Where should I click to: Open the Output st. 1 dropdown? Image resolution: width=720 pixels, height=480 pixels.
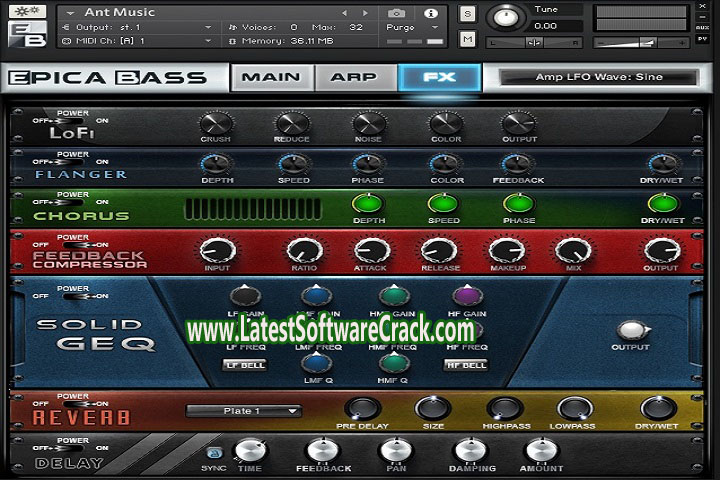pos(137,27)
